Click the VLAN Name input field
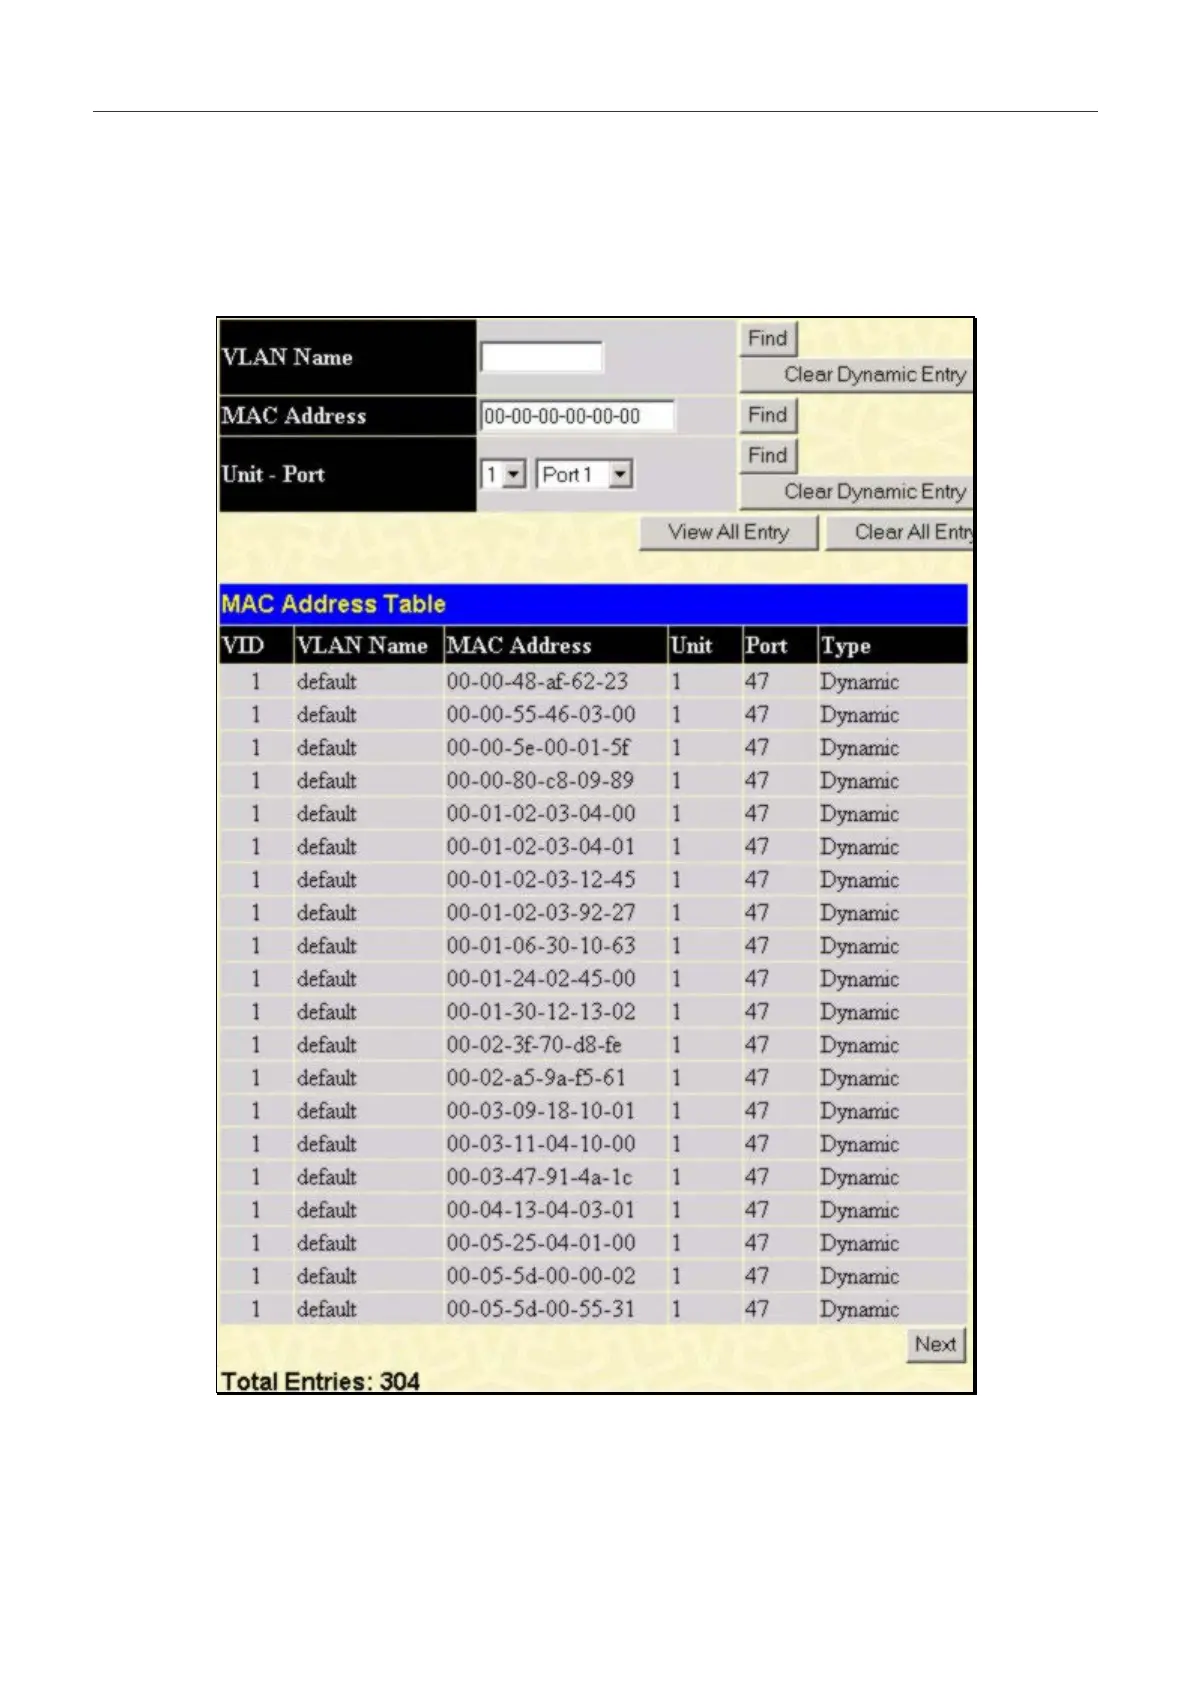This screenshot has height=1684, width=1190. 541,358
